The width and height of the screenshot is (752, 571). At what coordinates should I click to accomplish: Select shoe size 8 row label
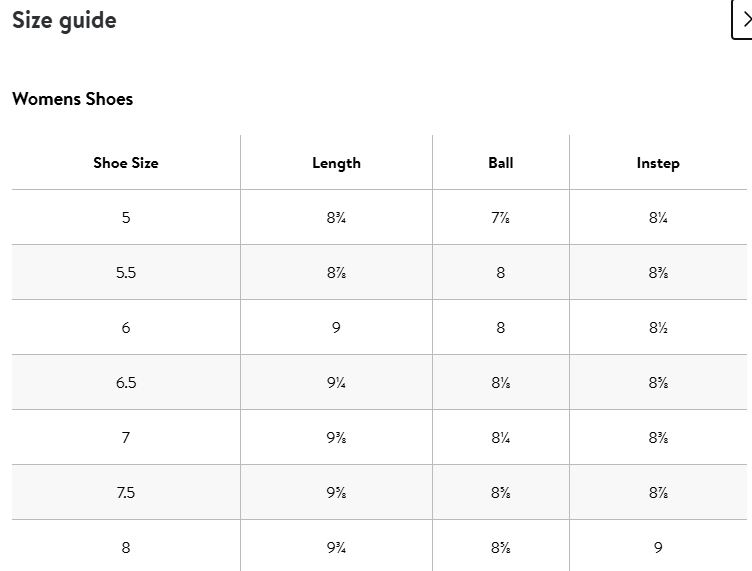[126, 548]
